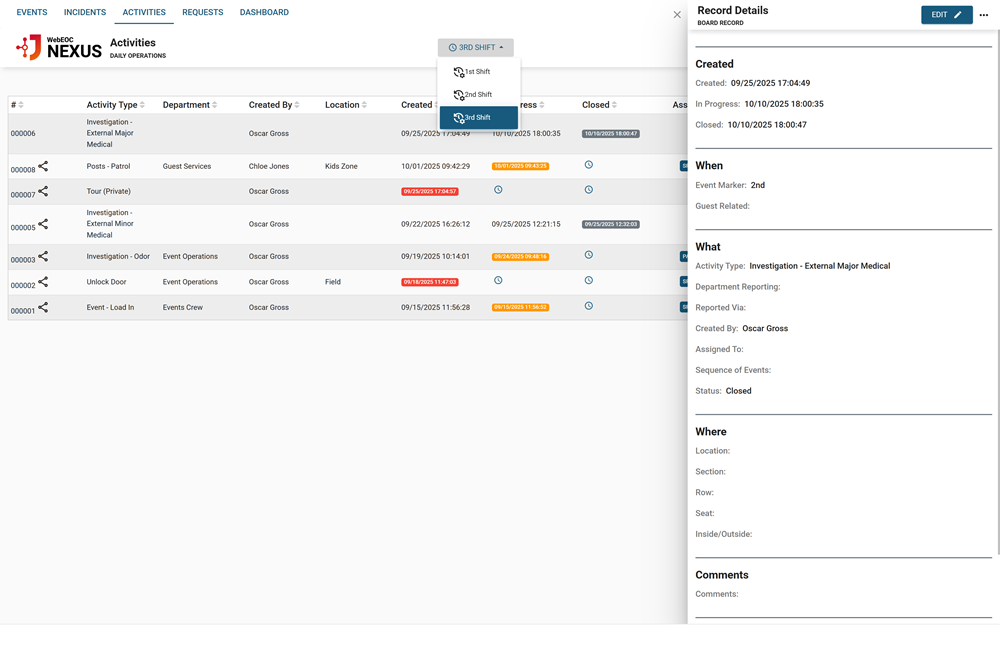This screenshot has height=646, width=1000.
Task: Close the Record Details panel
Action: (677, 15)
